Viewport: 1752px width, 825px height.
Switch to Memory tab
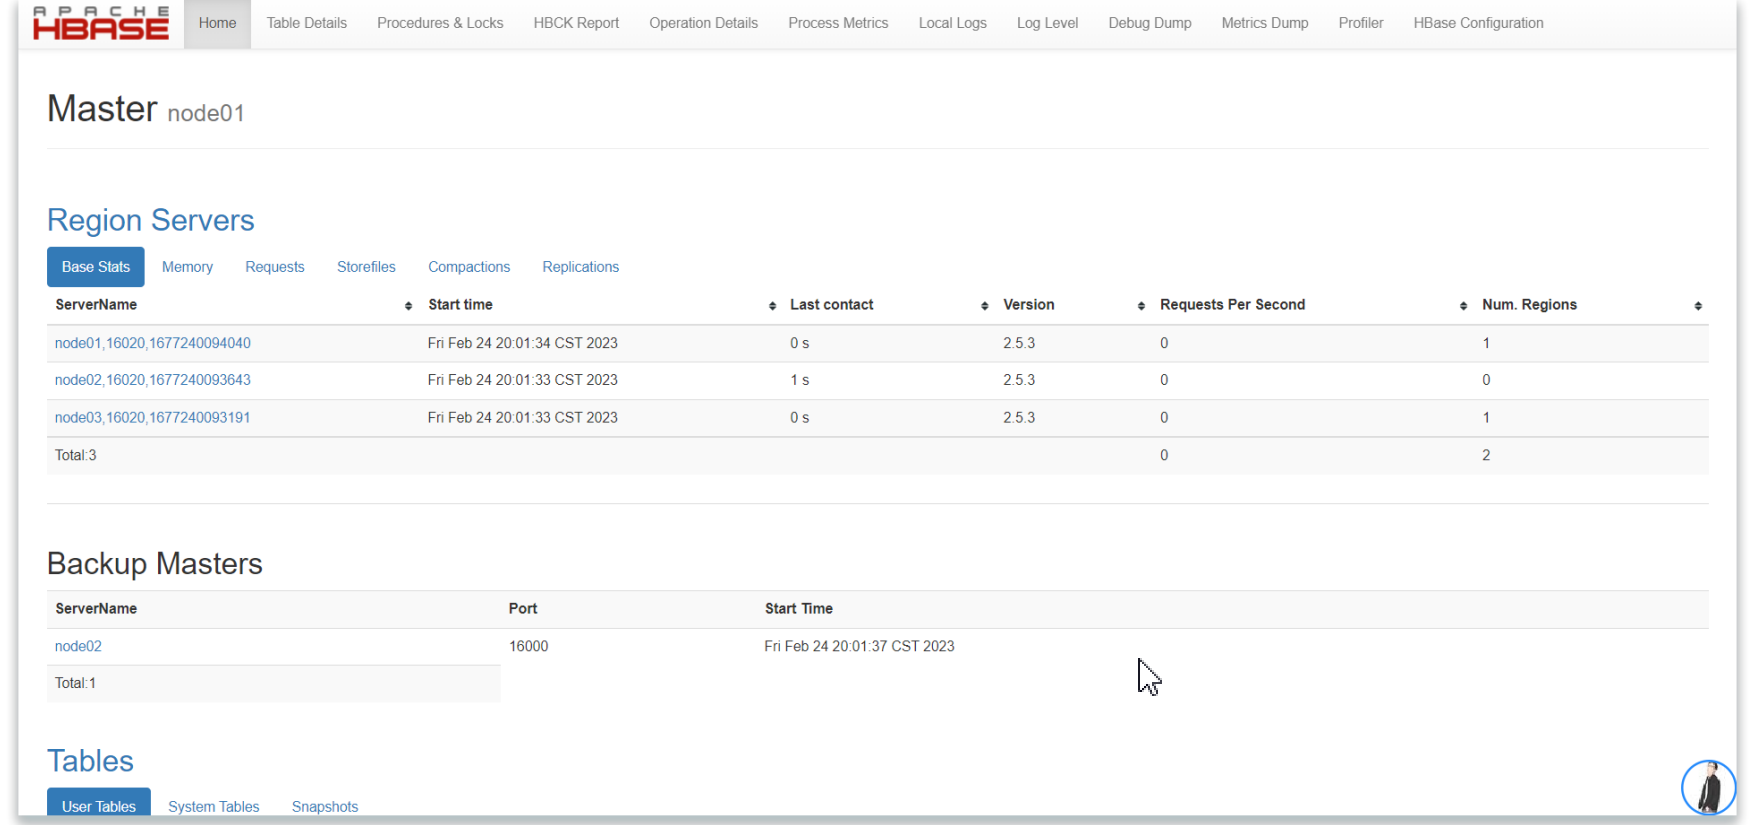click(x=187, y=267)
